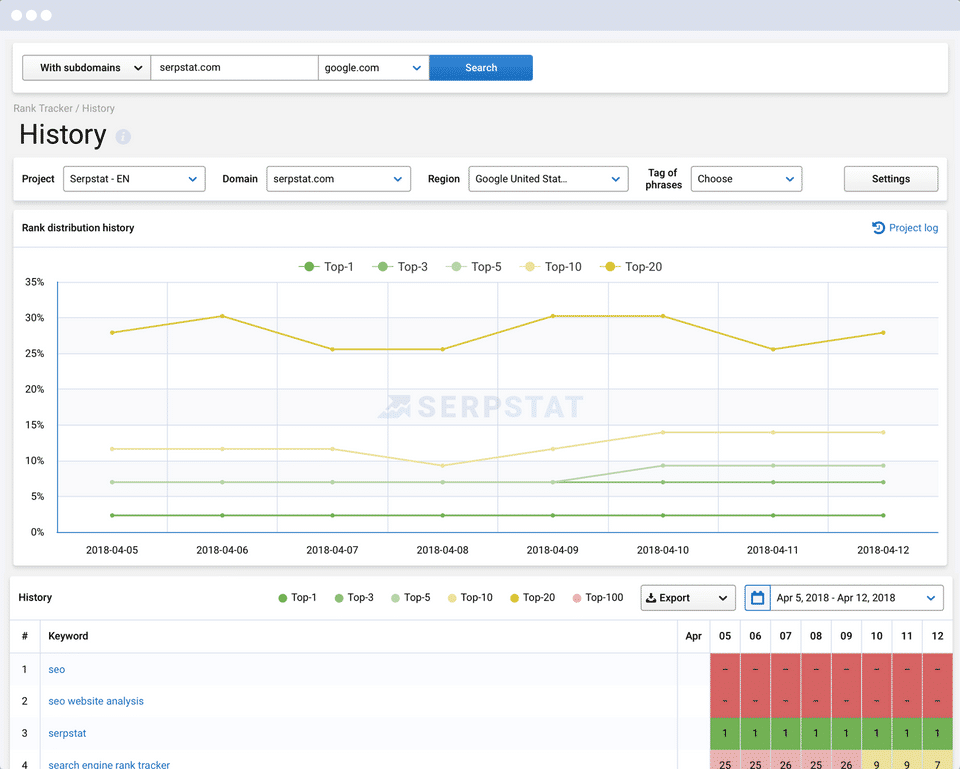The image size is (960, 769).
Task: Click Top-5 data point on 2018-04-10
Action: (x=662, y=465)
